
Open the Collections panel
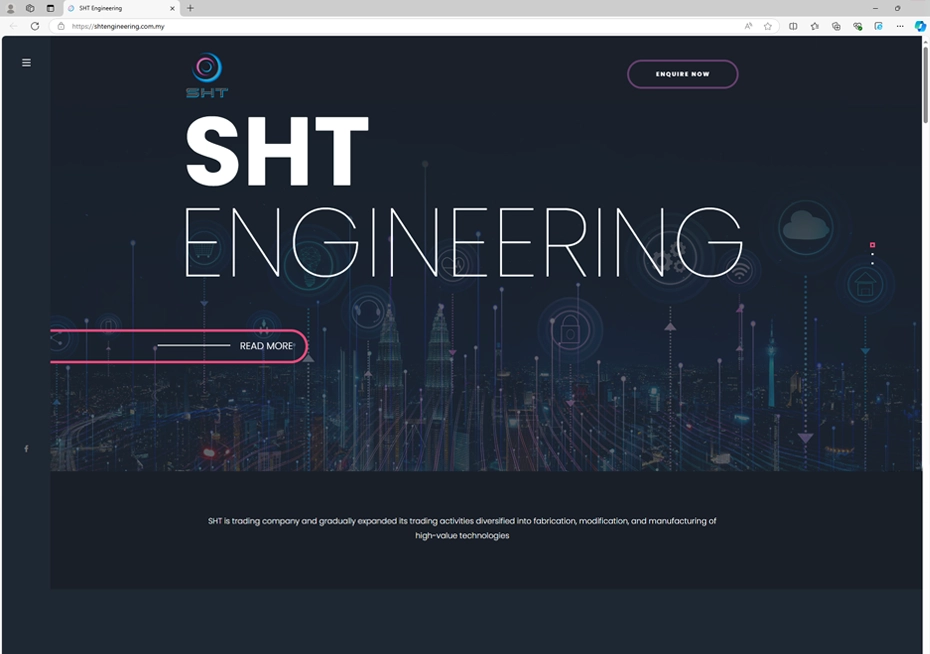836,26
